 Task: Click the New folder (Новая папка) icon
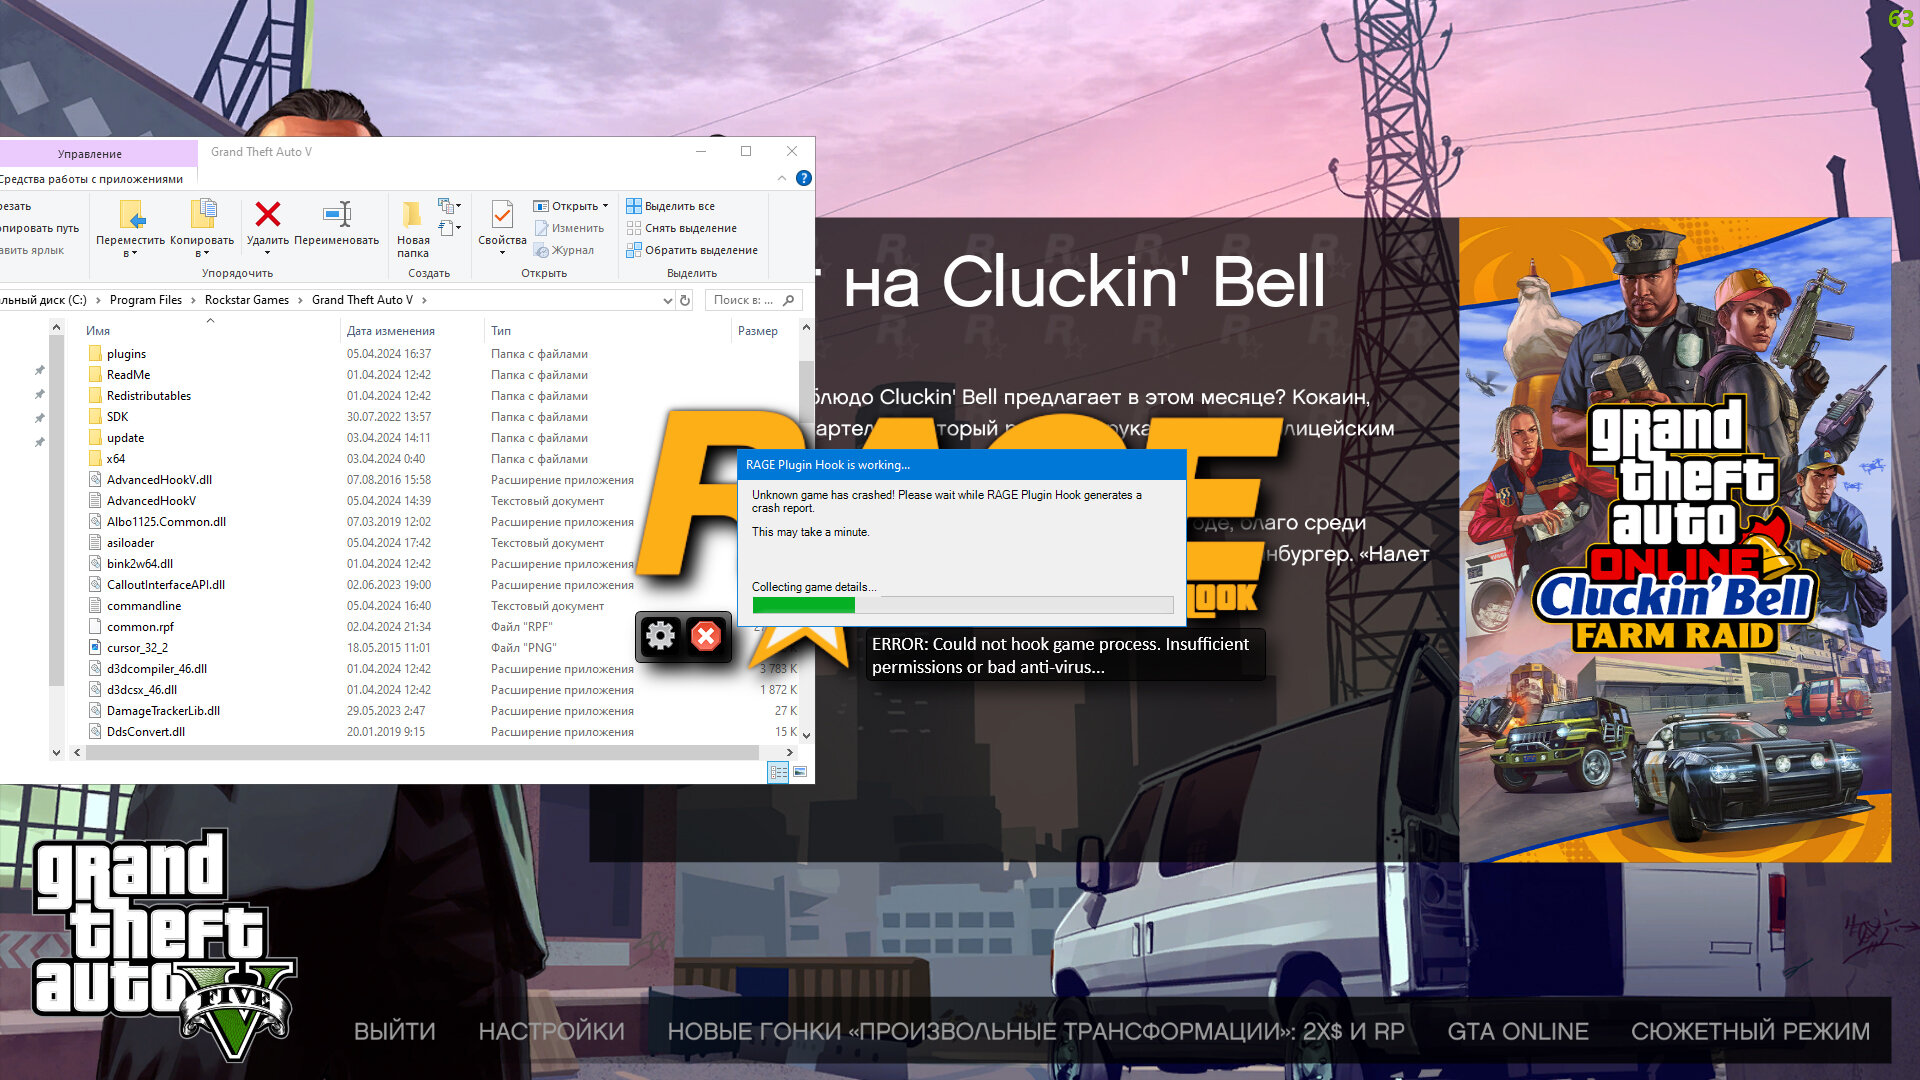click(412, 215)
